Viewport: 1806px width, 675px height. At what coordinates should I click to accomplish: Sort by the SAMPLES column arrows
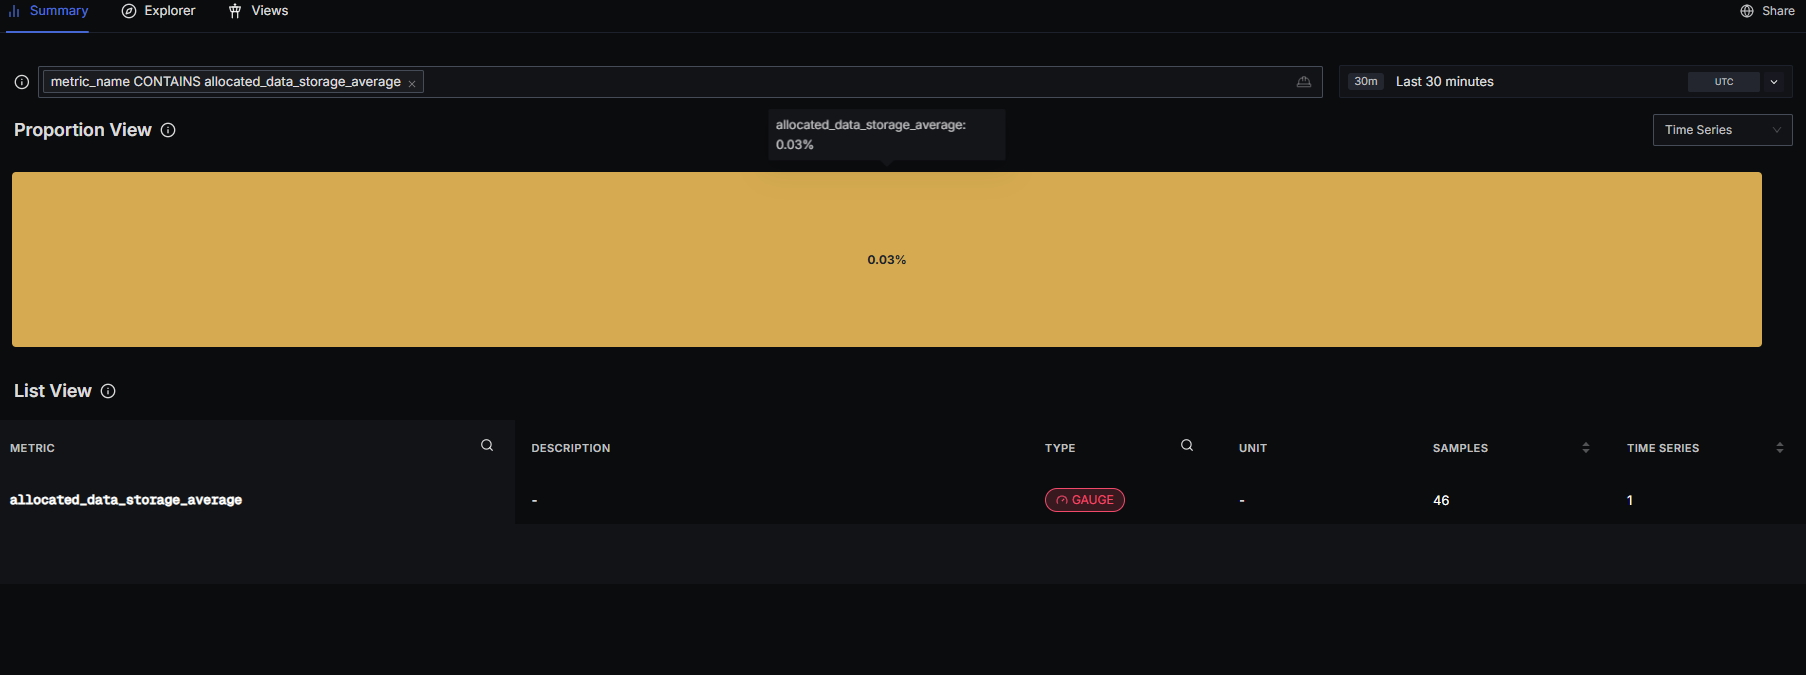[1585, 448]
